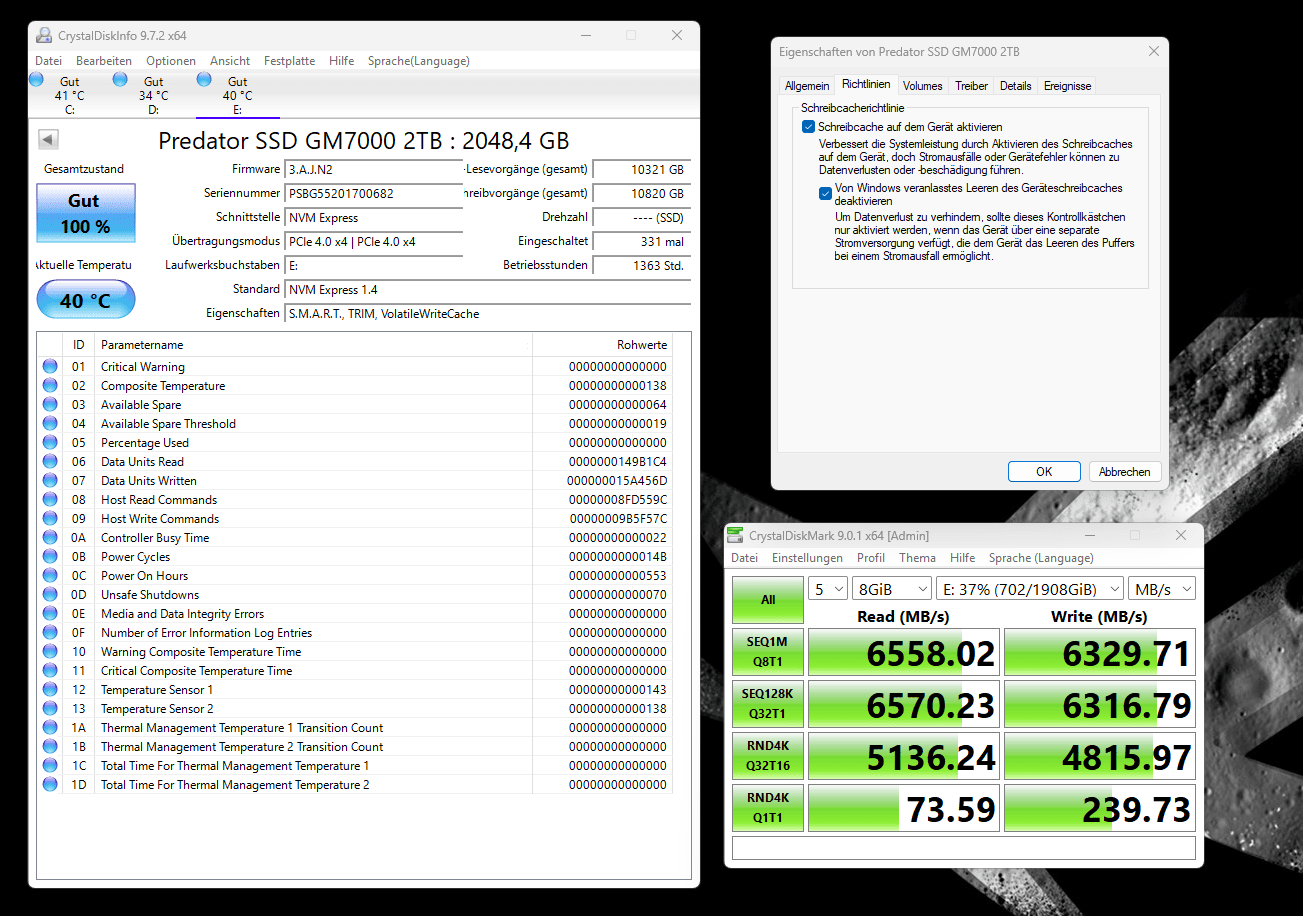Click status orb for Power Cycles row
The width and height of the screenshot is (1303, 916).
tap(50, 557)
